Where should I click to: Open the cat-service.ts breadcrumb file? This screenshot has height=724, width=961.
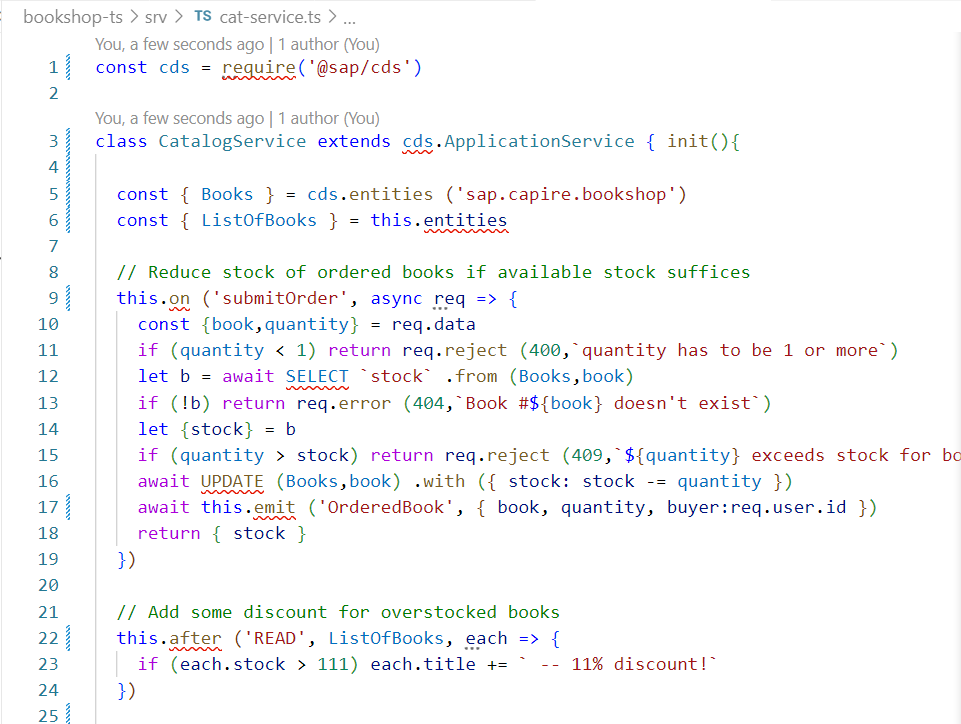270,17
